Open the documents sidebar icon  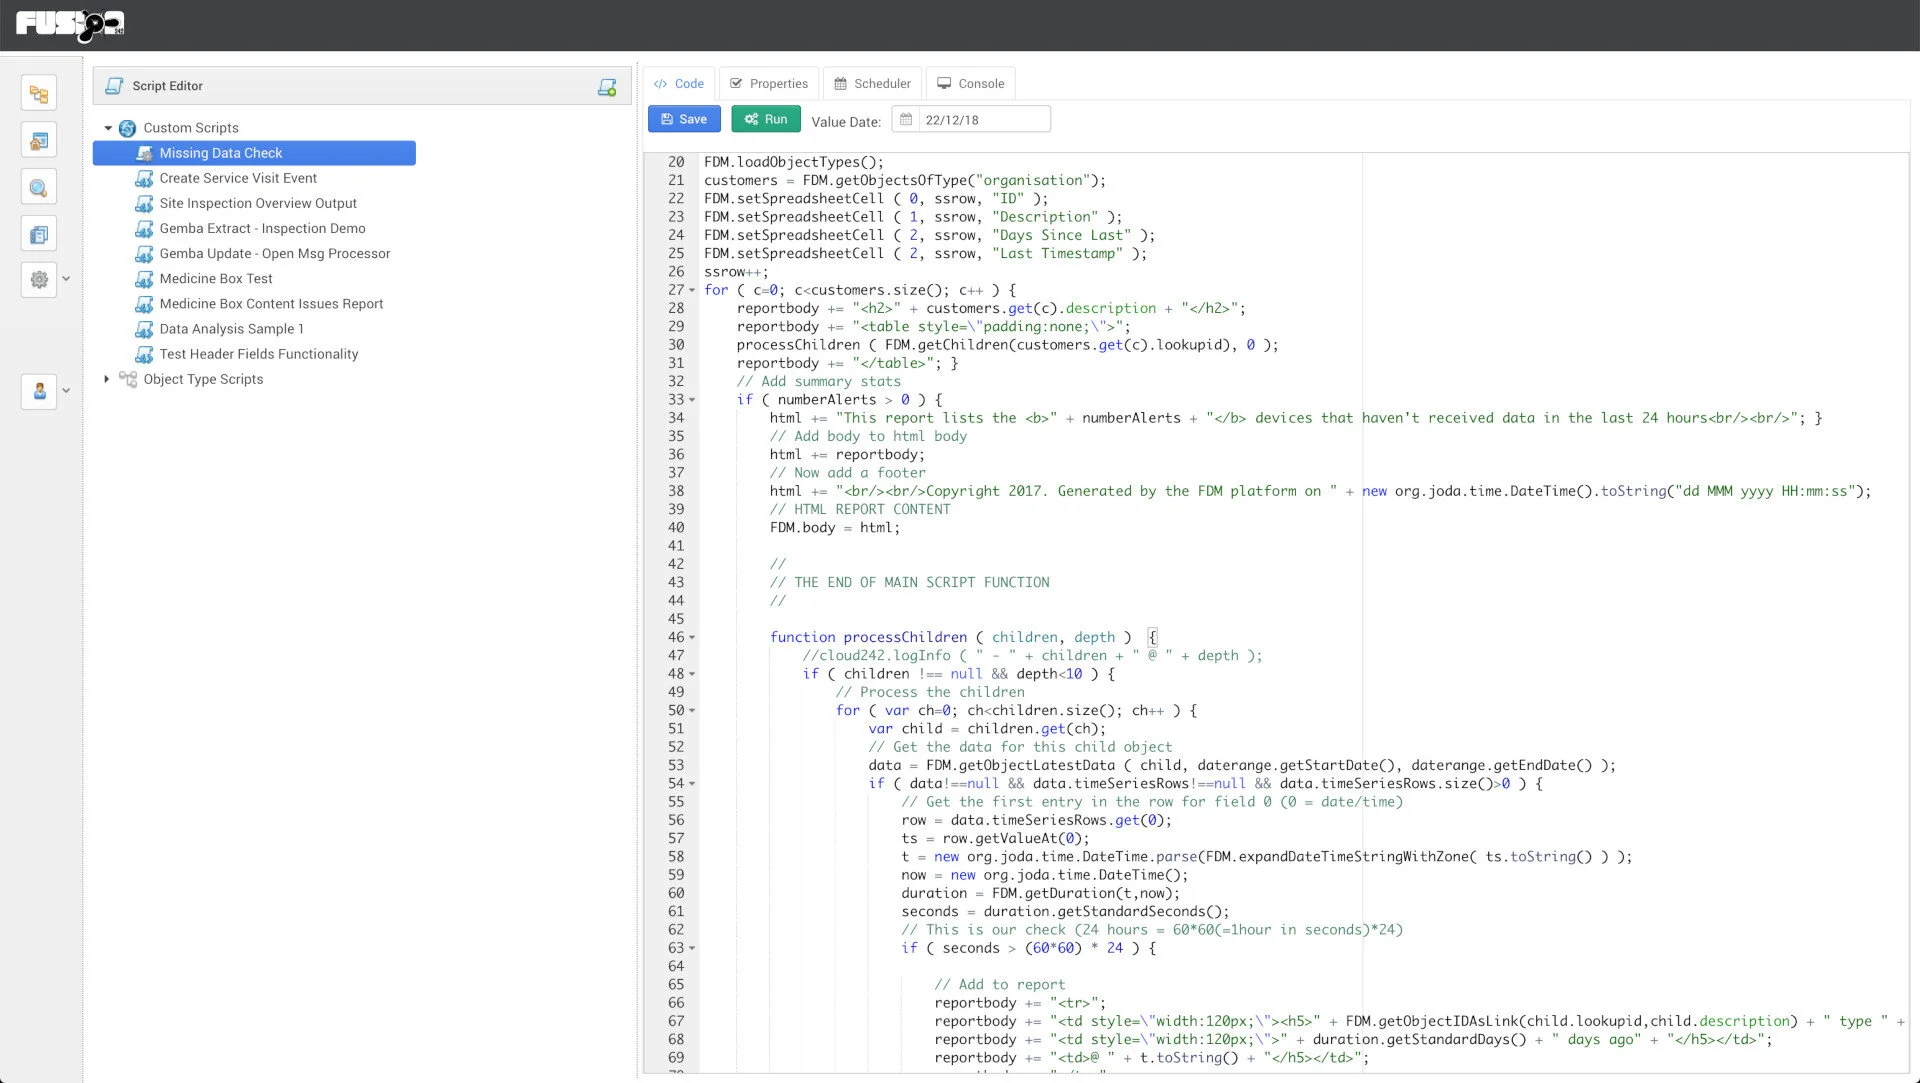pyautogui.click(x=39, y=235)
